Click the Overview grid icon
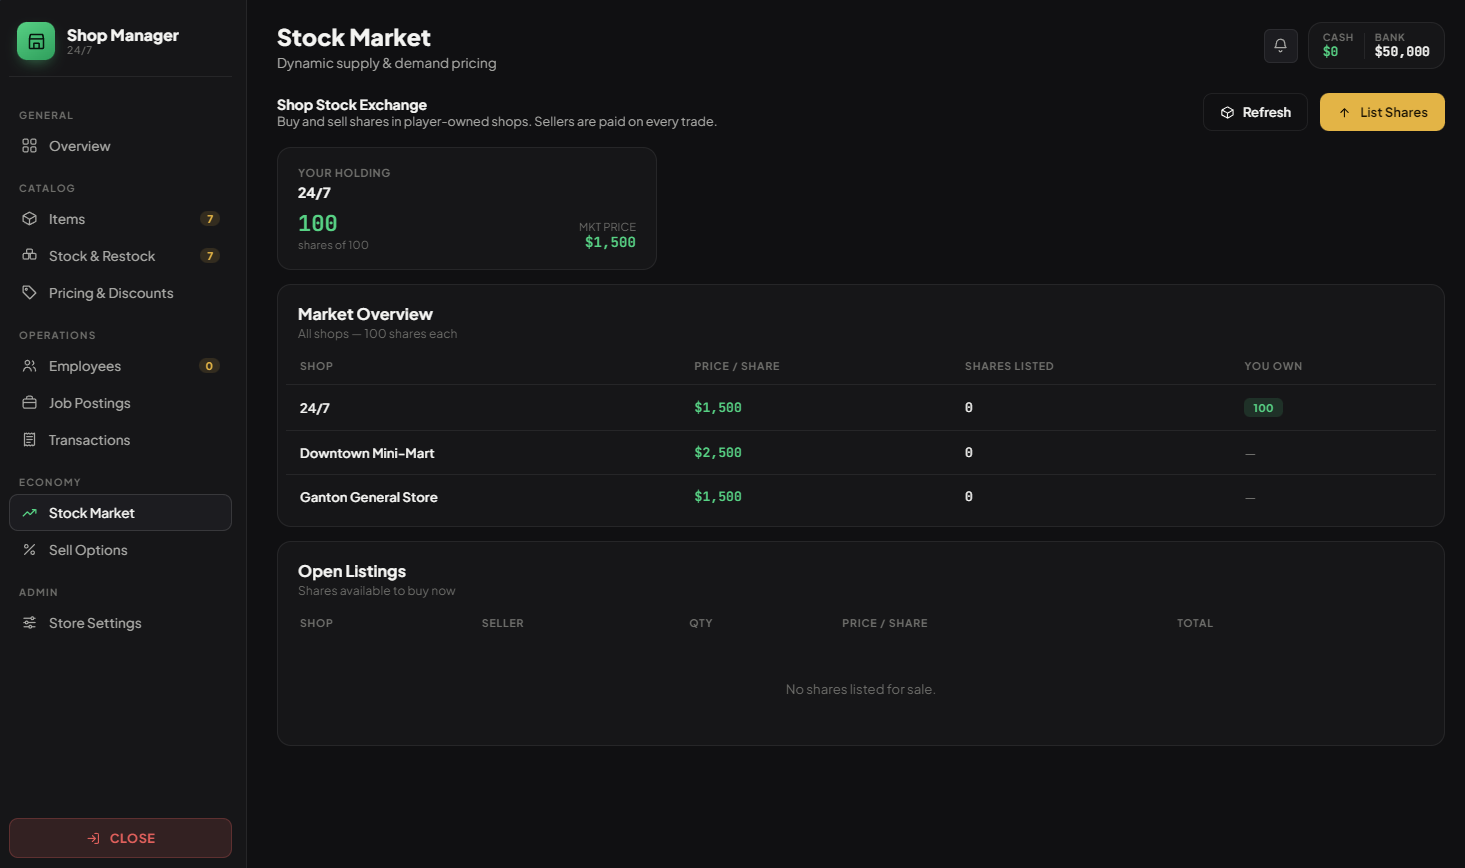Viewport: 1465px width, 868px height. pos(29,146)
